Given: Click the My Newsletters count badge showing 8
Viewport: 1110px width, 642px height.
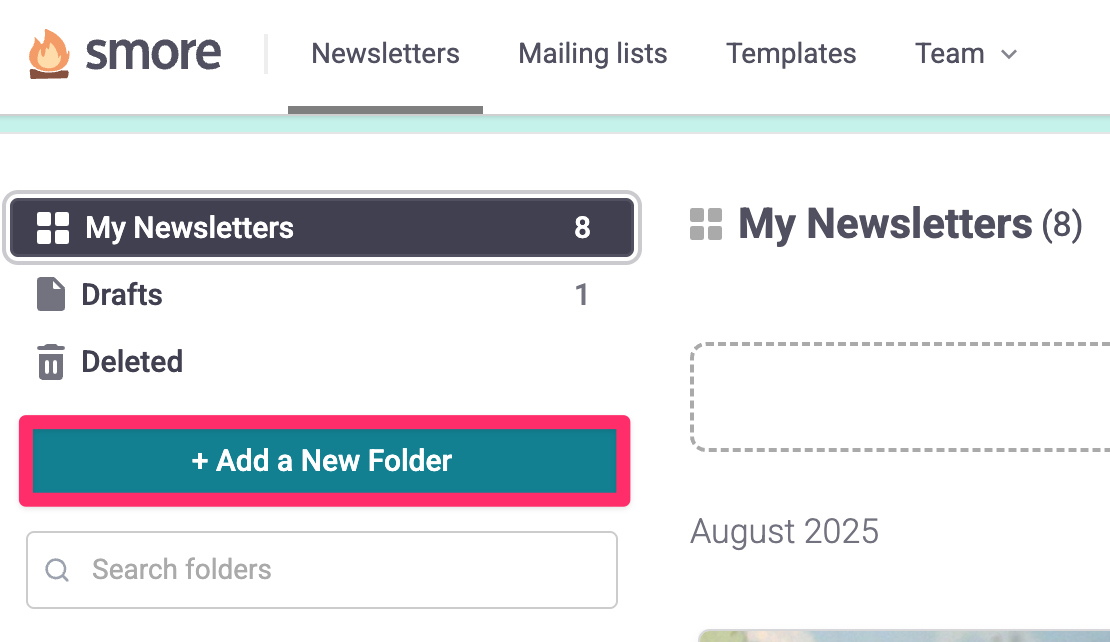Looking at the screenshot, I should tap(582, 228).
